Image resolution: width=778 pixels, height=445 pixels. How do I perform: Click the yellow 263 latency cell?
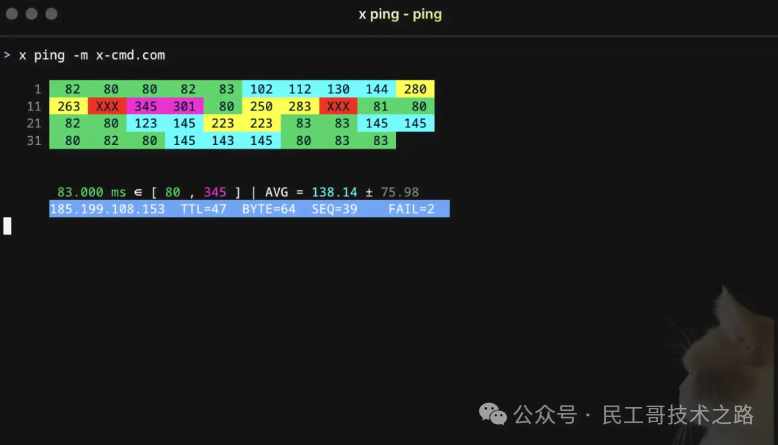[68, 106]
